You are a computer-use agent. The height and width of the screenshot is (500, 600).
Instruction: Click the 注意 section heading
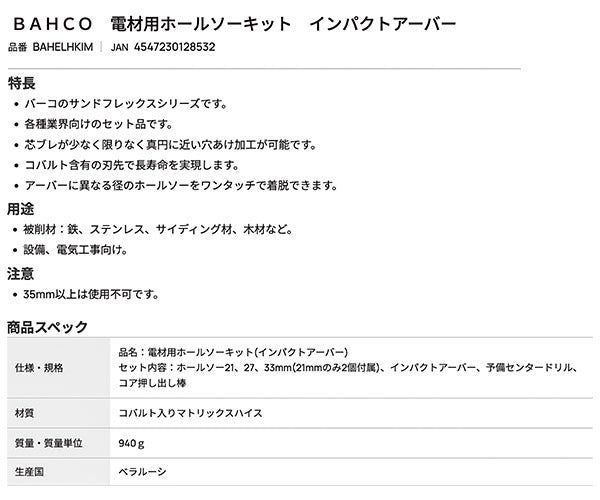21,273
